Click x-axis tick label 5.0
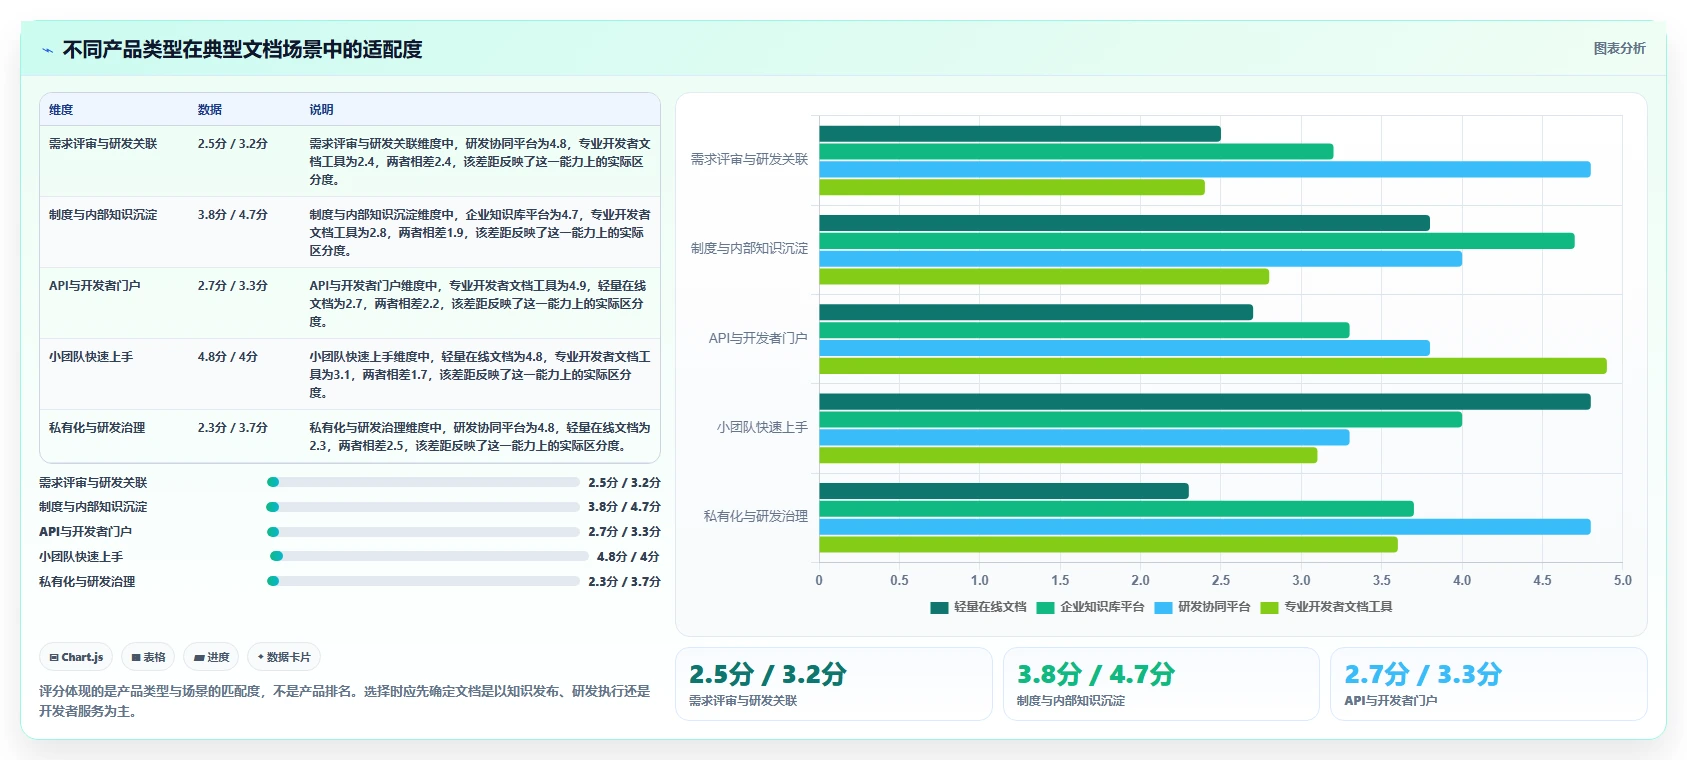This screenshot has height=760, width=1687. click(1622, 580)
